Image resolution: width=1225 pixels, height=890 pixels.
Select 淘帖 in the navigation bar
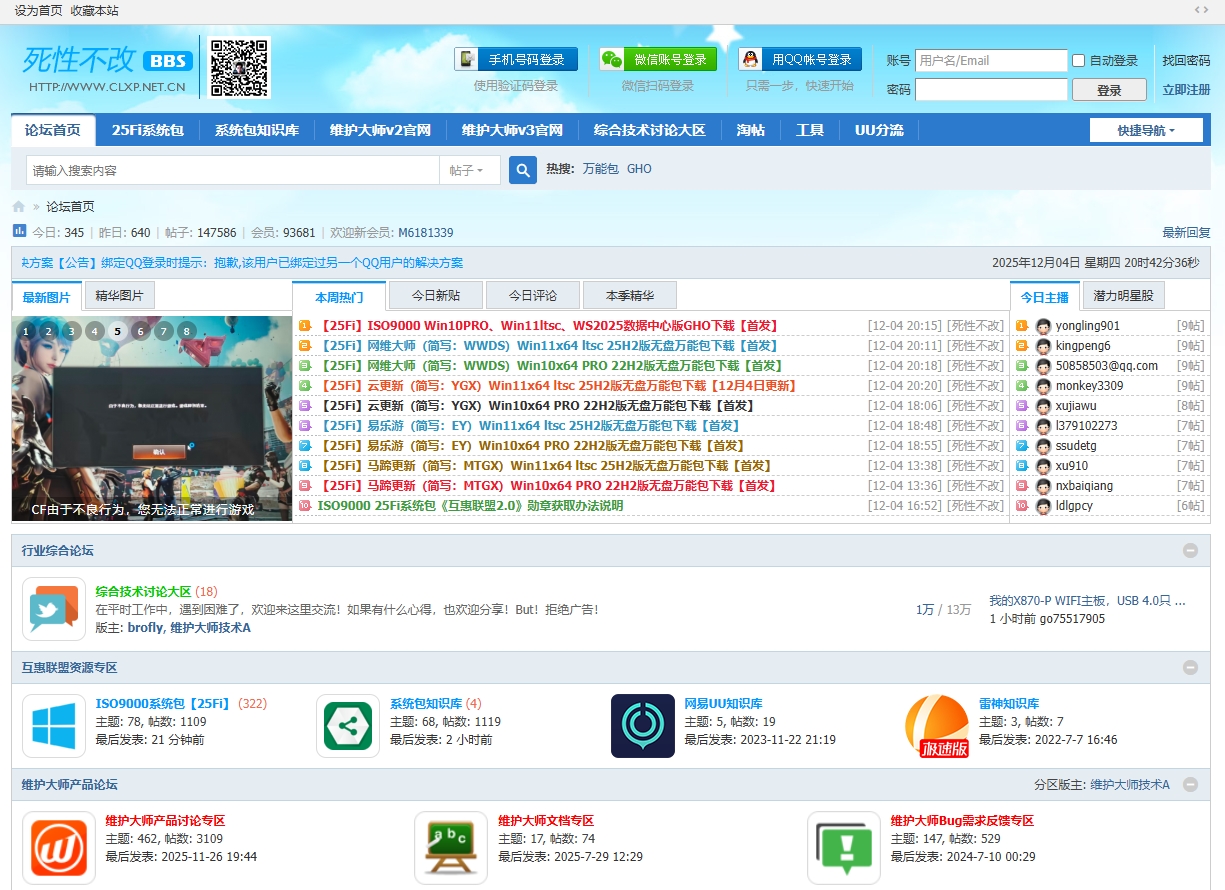tap(750, 130)
